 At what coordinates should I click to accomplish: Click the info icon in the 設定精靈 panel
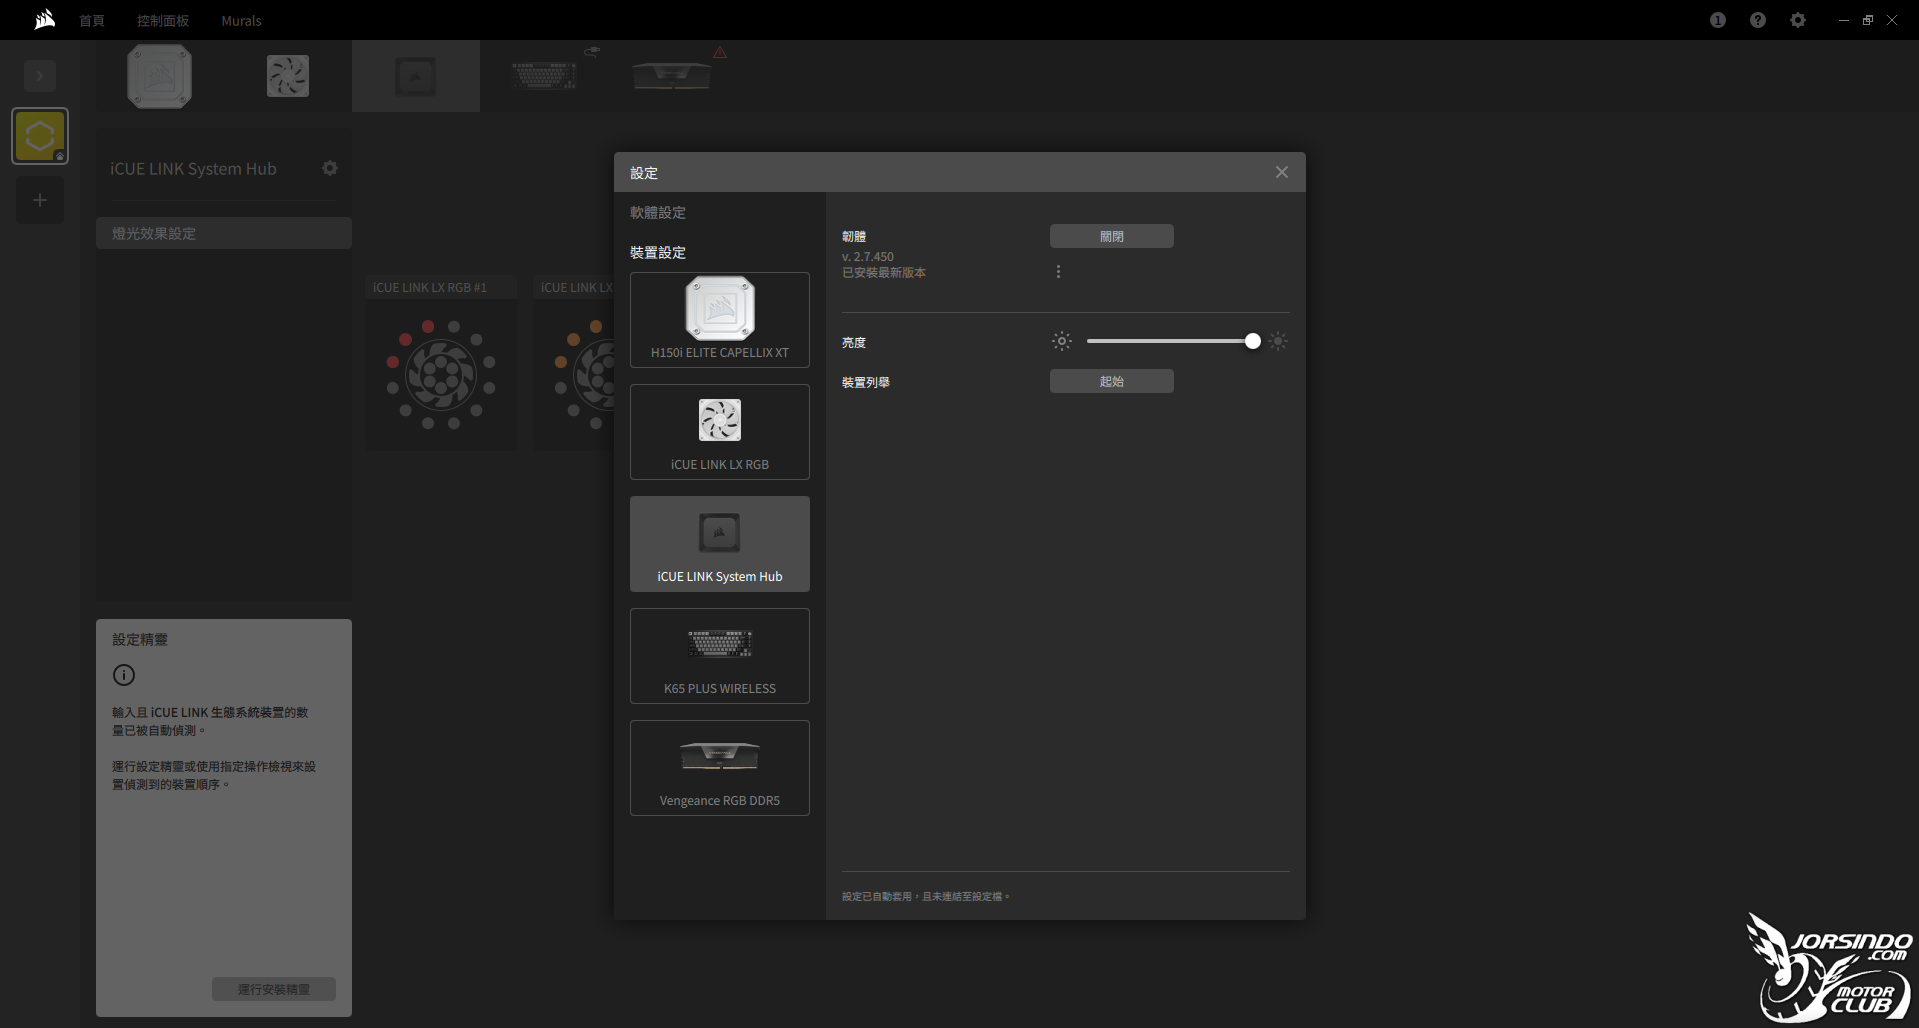pos(124,675)
